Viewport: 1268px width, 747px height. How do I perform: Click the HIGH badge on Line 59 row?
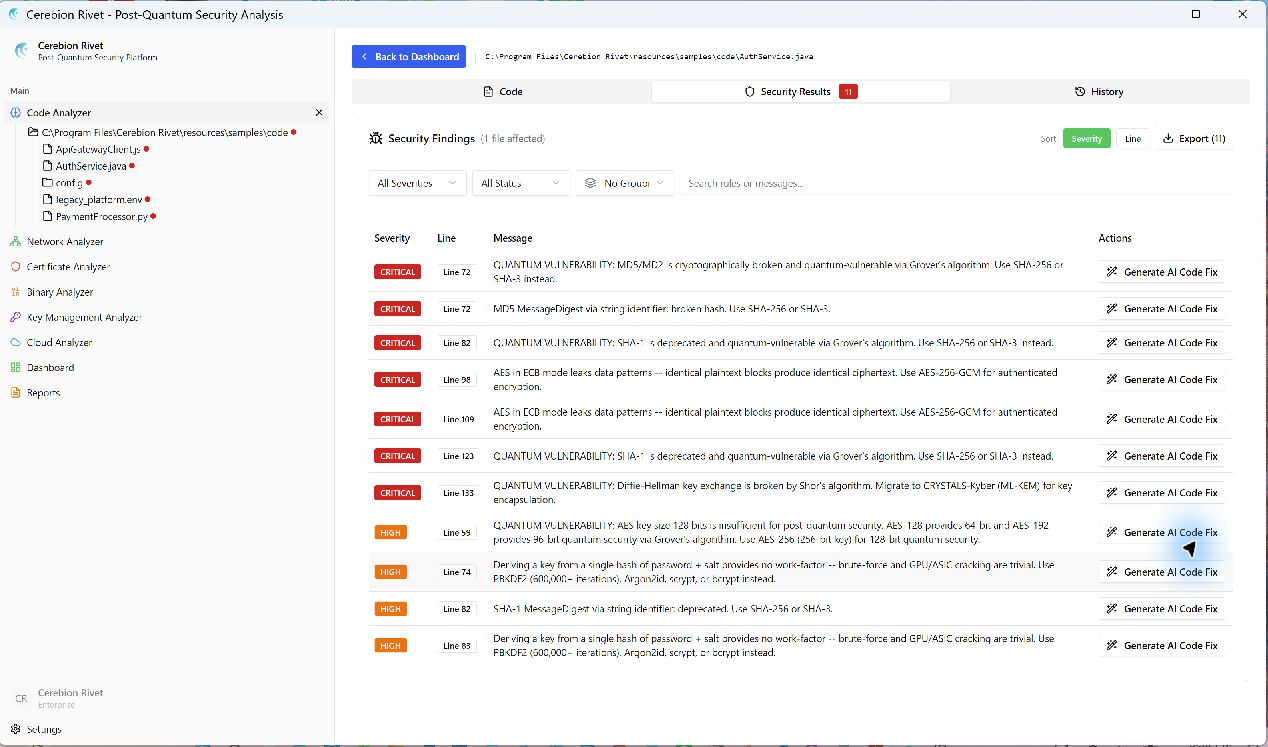(x=391, y=533)
